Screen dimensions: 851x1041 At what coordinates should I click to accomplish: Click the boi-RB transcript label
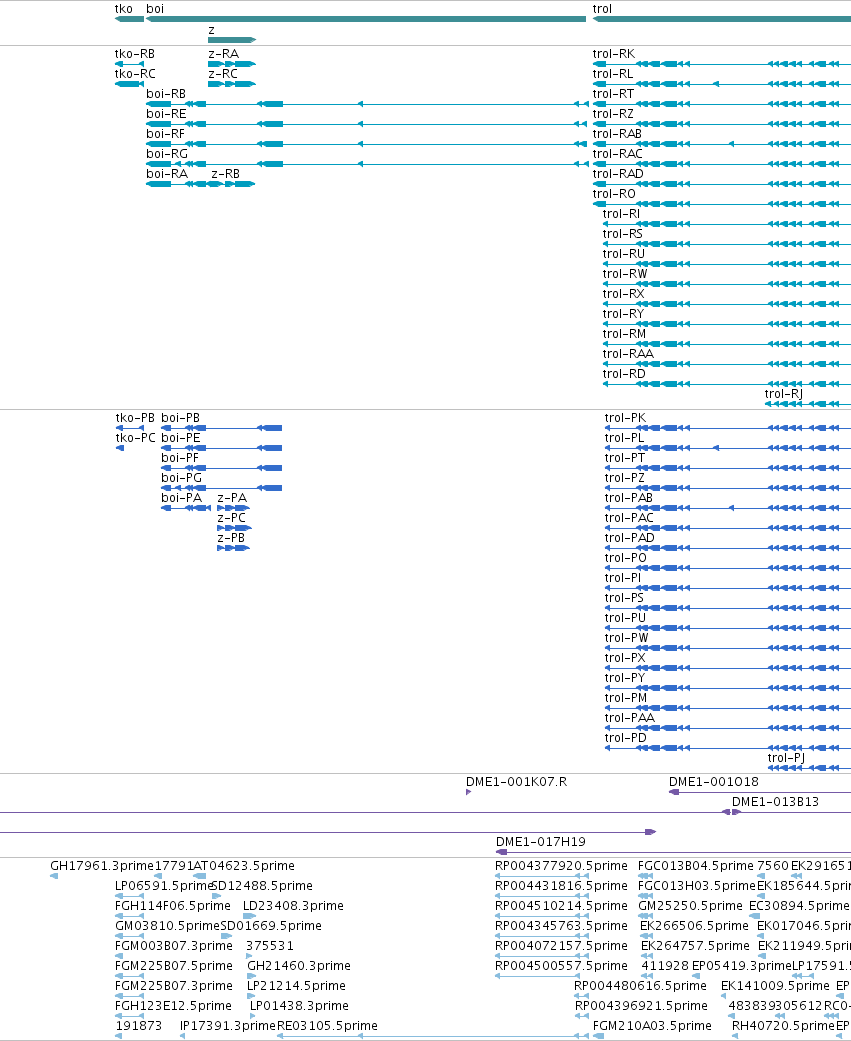[x=166, y=94]
